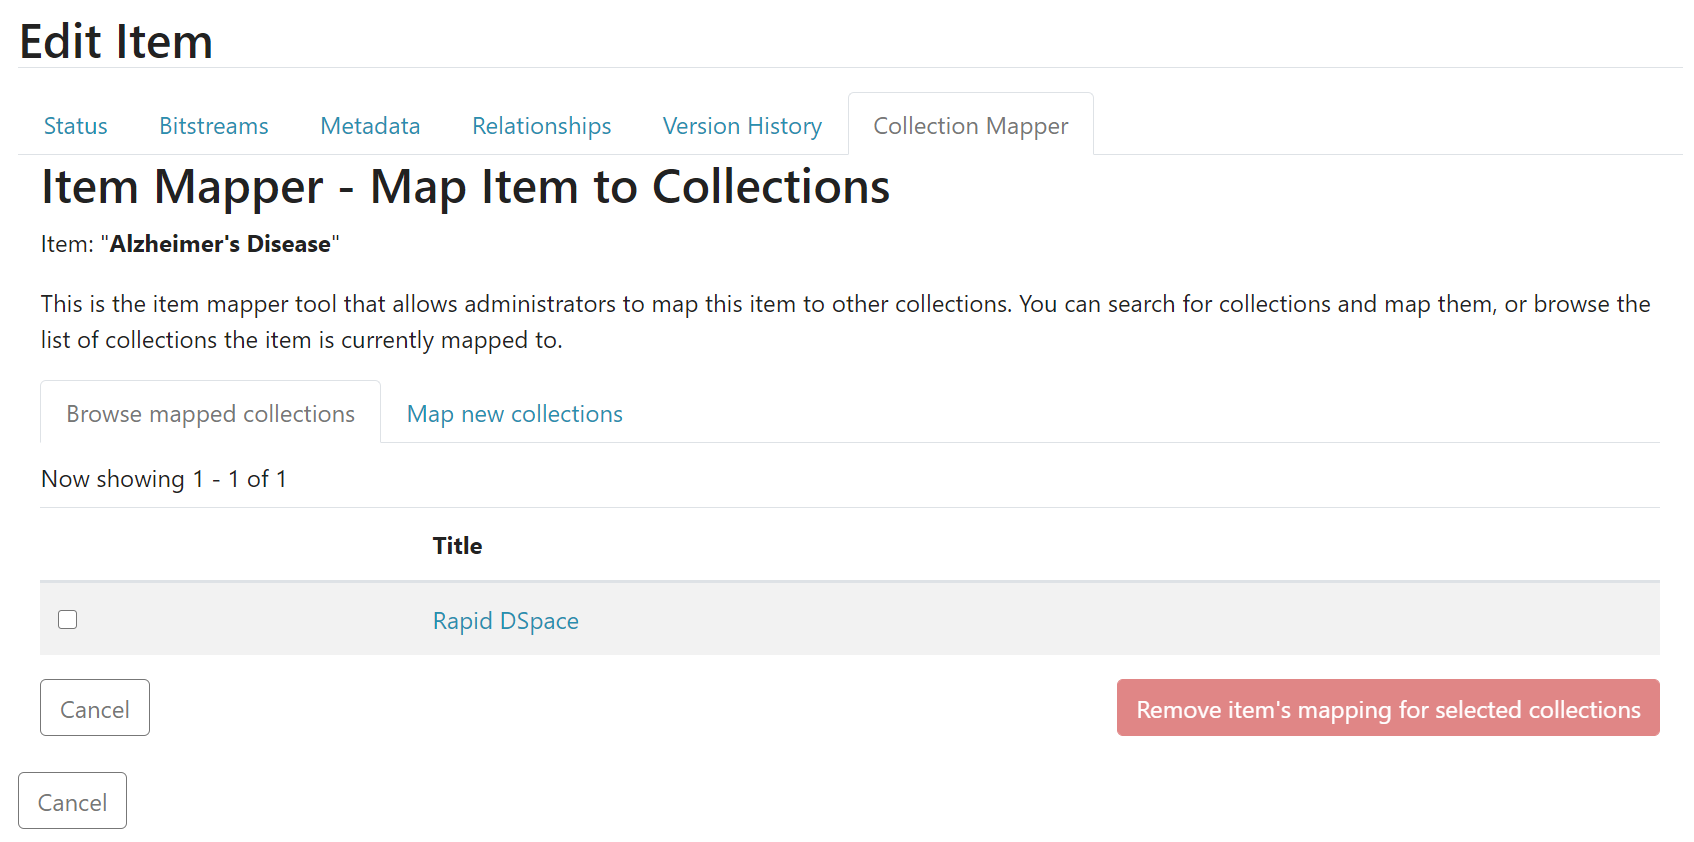
Task: Open the Rapid DSpace collection link
Action: coord(505,621)
